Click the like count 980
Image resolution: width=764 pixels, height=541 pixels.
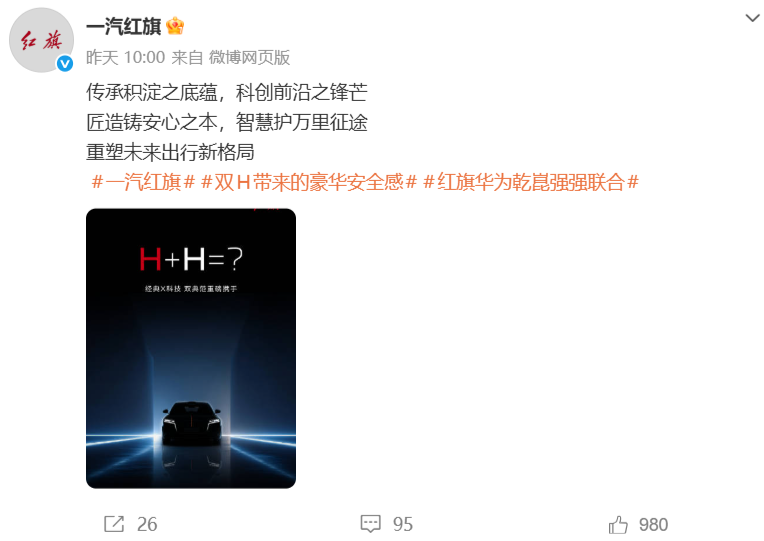point(653,524)
